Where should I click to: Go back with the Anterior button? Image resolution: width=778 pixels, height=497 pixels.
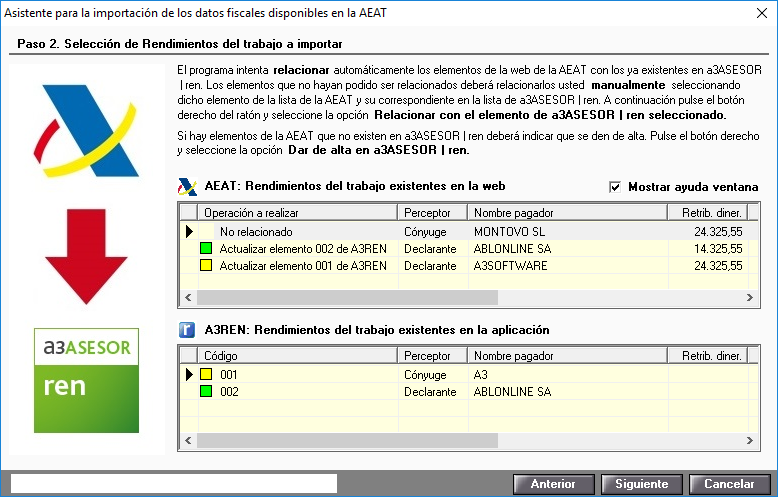click(x=553, y=484)
